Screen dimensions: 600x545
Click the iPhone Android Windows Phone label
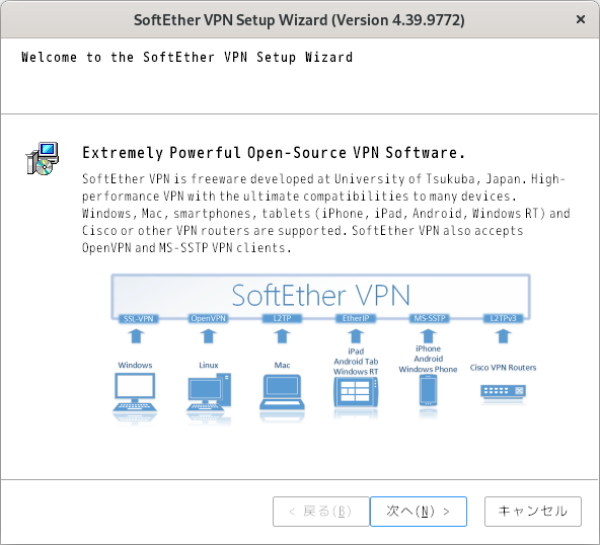click(428, 359)
